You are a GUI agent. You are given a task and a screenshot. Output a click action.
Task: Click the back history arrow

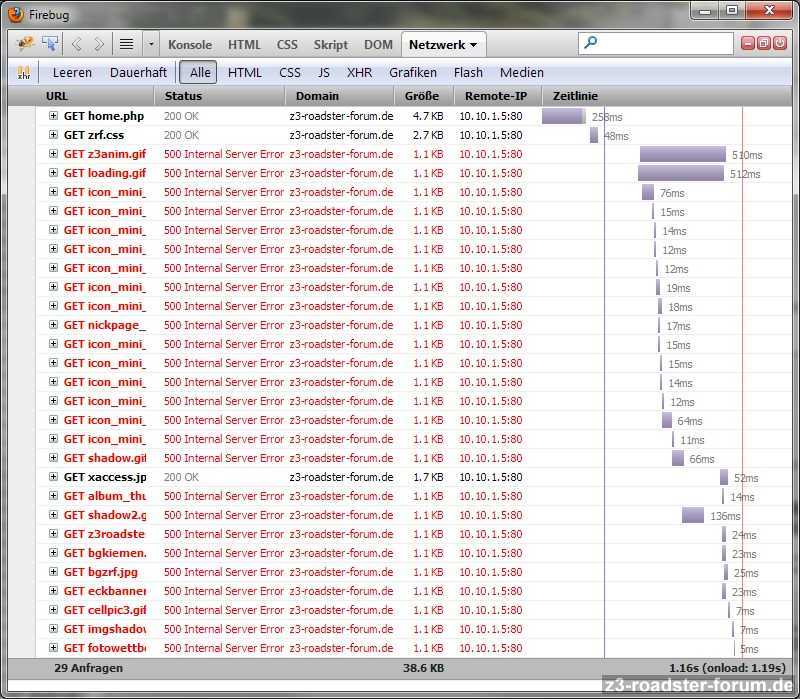(x=75, y=44)
